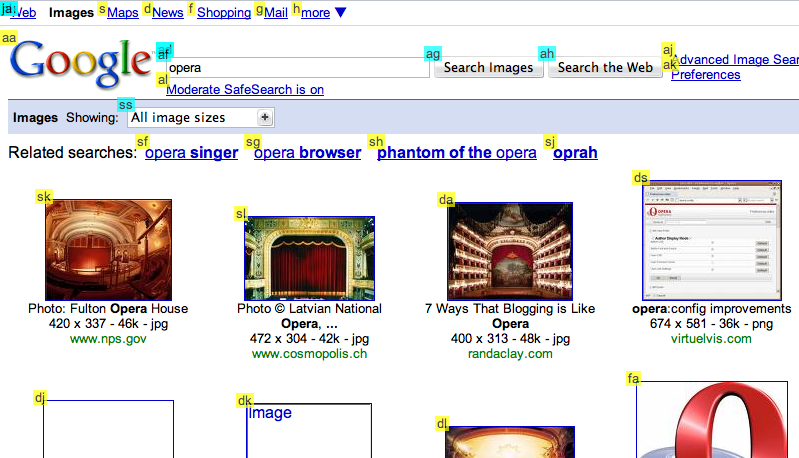Click the search box containing opera
799x458 pixels.
(298, 68)
